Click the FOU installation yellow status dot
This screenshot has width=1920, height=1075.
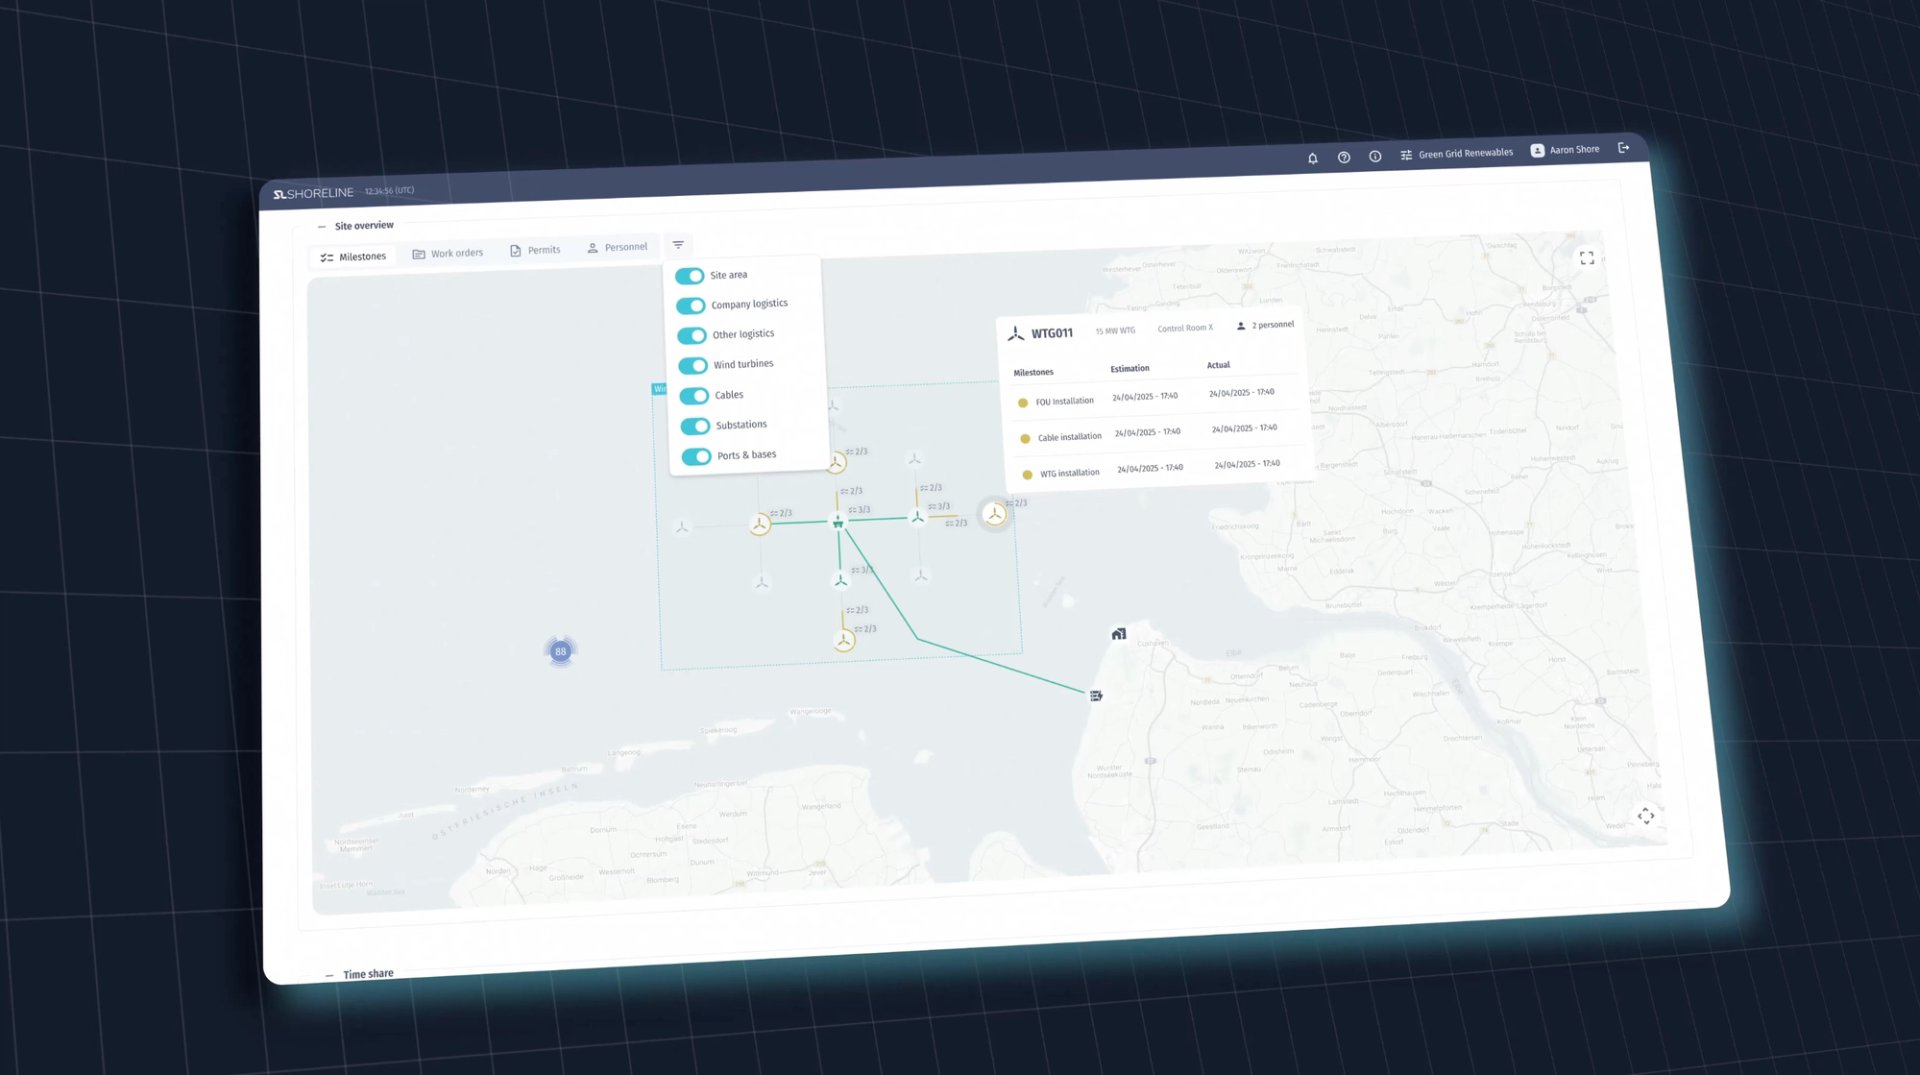[x=1023, y=404]
